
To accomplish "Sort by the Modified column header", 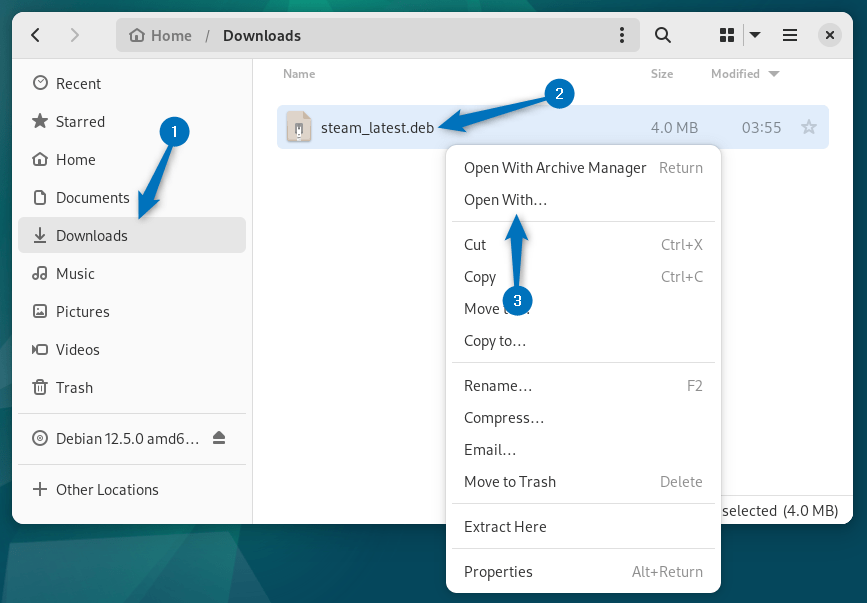I will [735, 74].
